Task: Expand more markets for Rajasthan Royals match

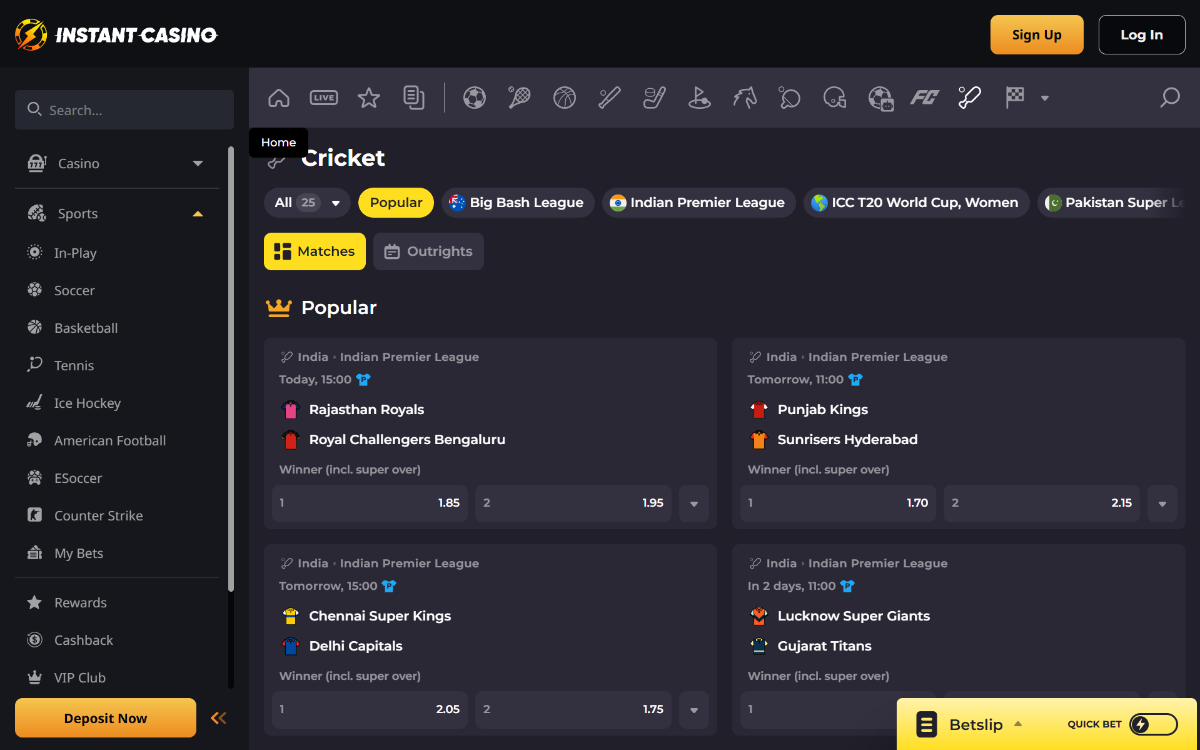Action: 694,504
